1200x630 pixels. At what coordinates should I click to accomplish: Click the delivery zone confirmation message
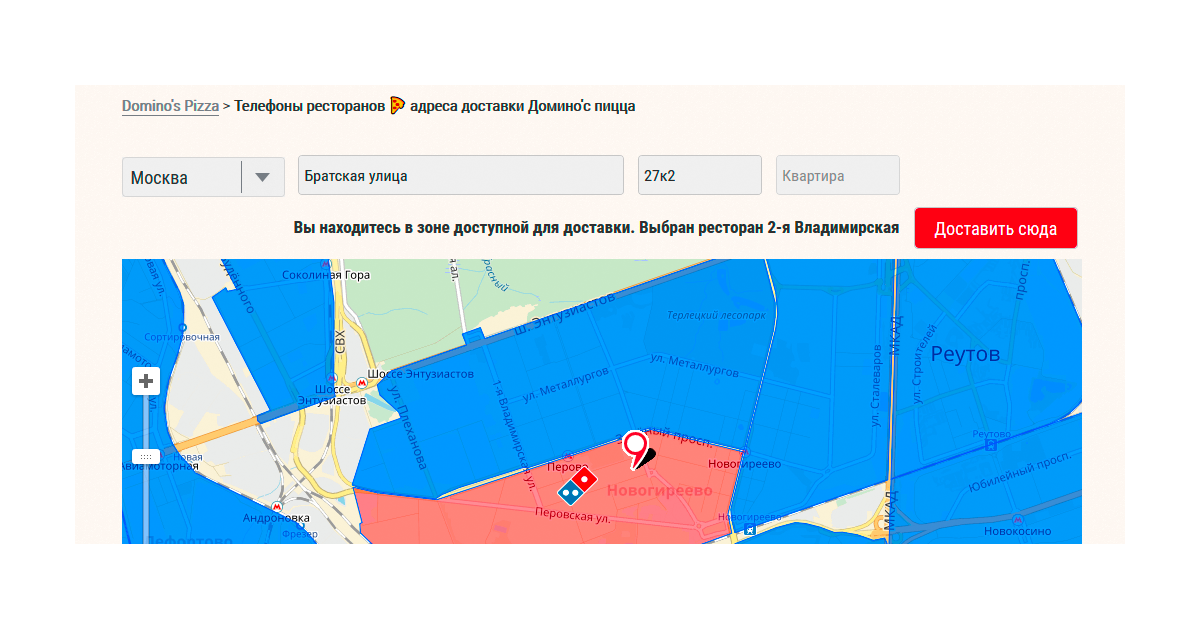[x=596, y=228]
